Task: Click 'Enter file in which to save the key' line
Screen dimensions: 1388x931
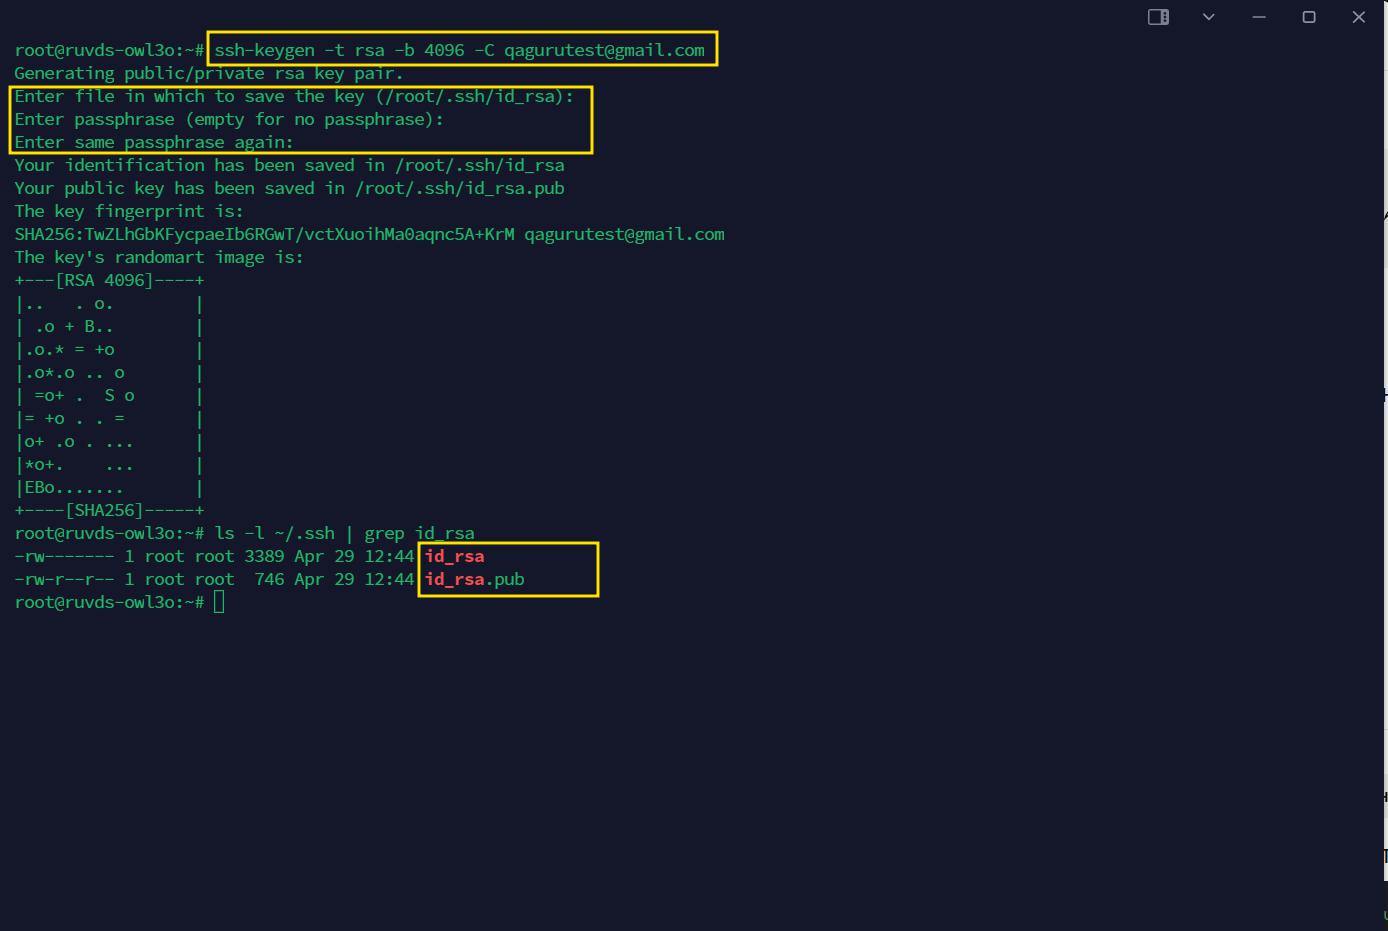Action: pyautogui.click(x=294, y=96)
